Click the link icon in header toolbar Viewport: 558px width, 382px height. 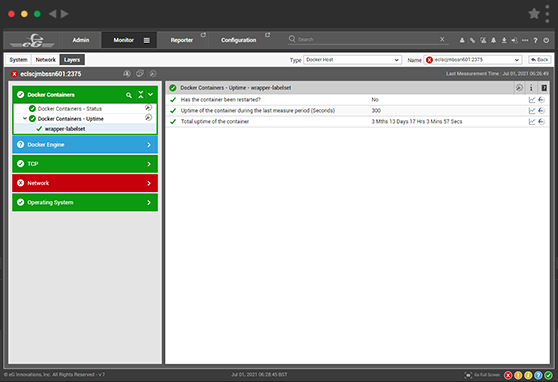point(472,40)
